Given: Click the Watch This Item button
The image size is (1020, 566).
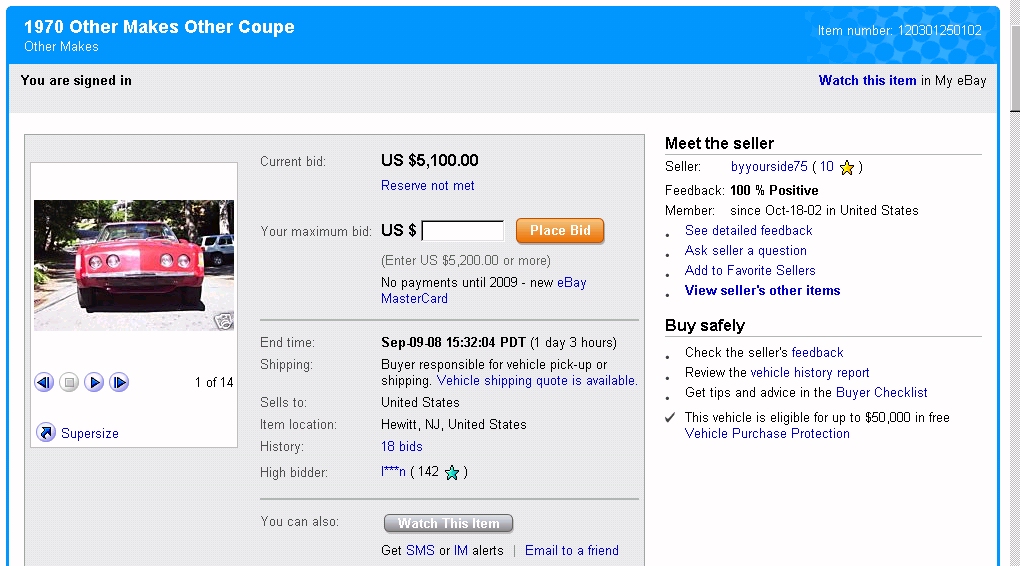Looking at the screenshot, I should click(x=448, y=524).
